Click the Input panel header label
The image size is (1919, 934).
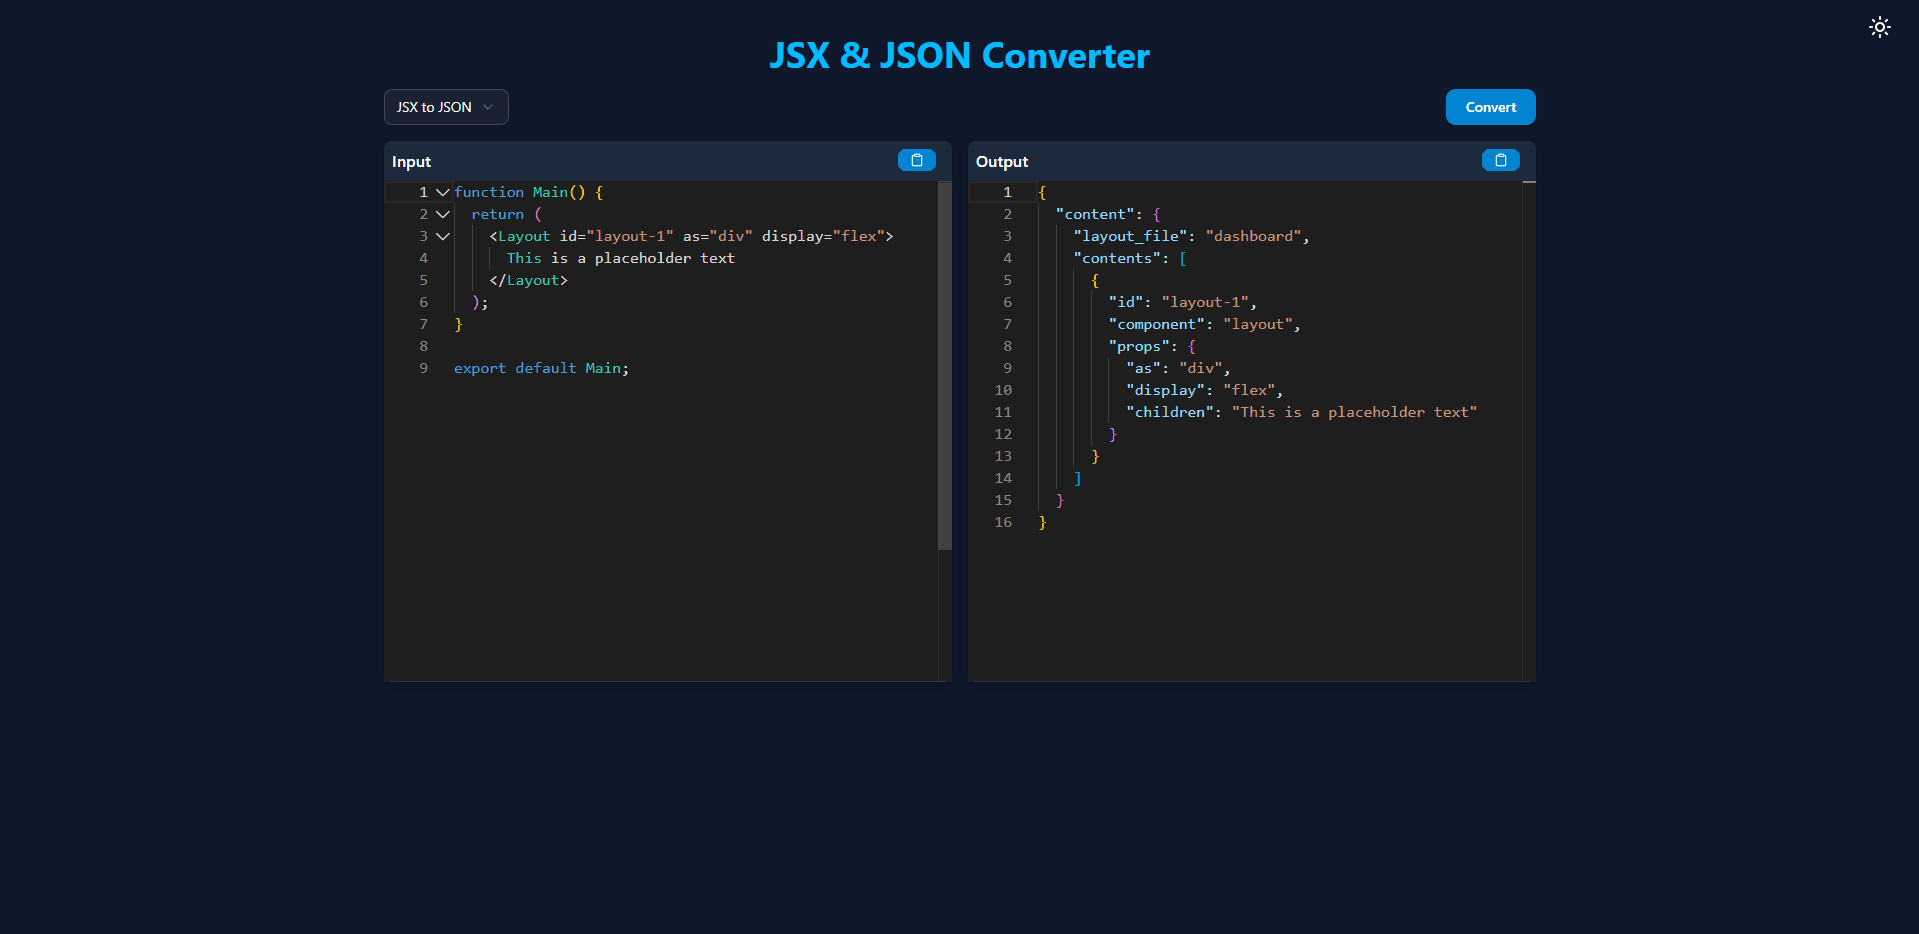click(x=411, y=161)
